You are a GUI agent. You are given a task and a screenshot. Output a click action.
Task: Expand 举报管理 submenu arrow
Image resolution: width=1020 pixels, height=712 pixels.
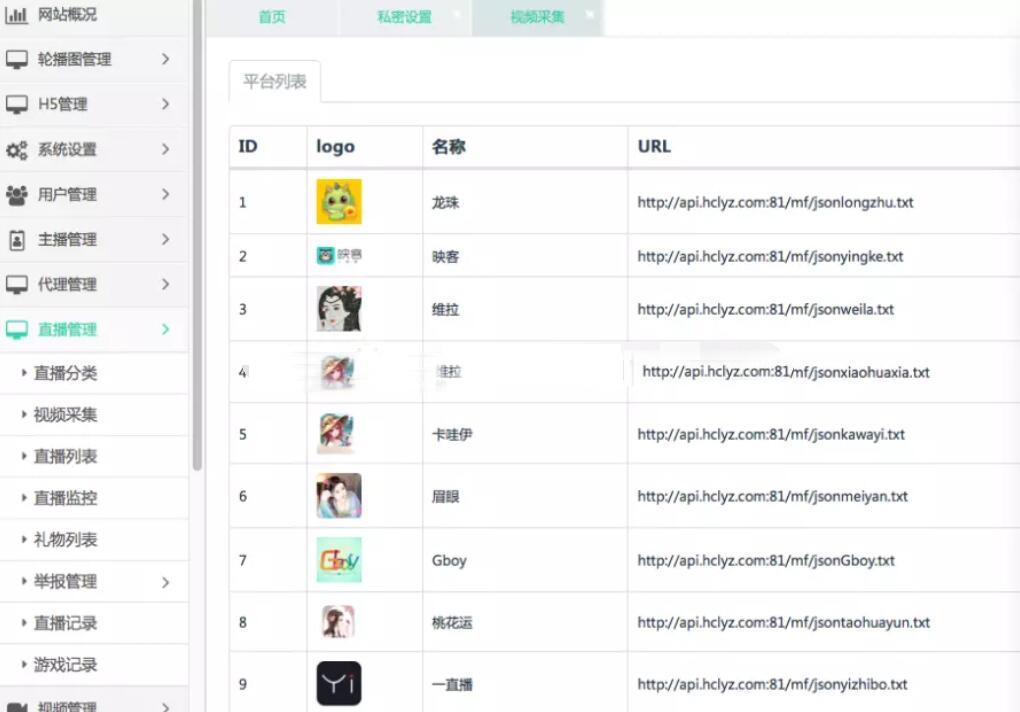166,582
